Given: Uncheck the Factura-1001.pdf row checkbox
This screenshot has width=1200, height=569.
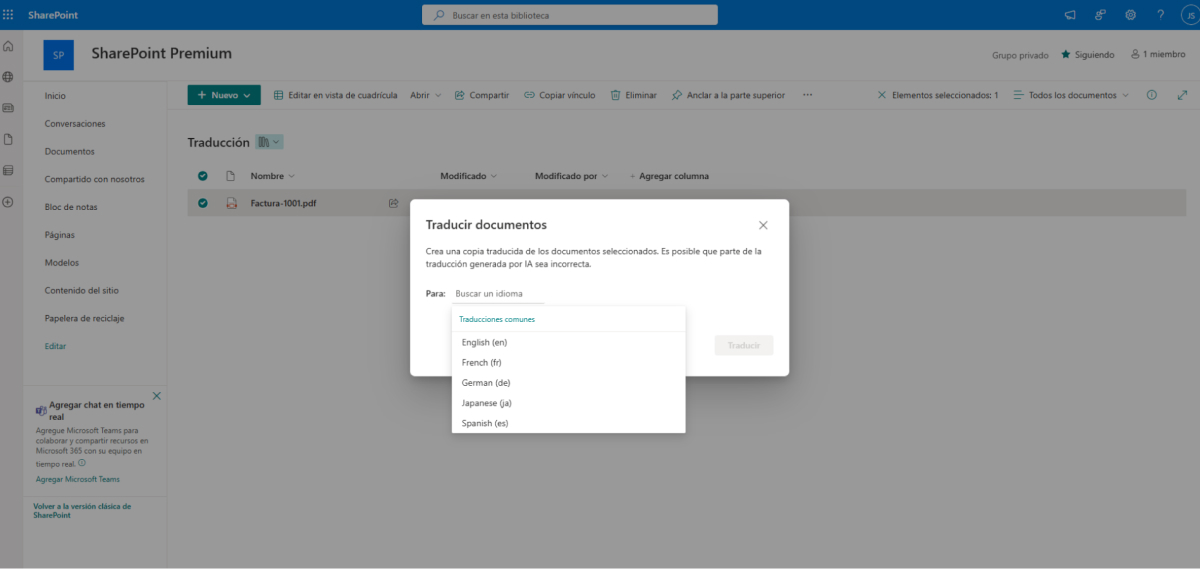Looking at the screenshot, I should pos(203,203).
